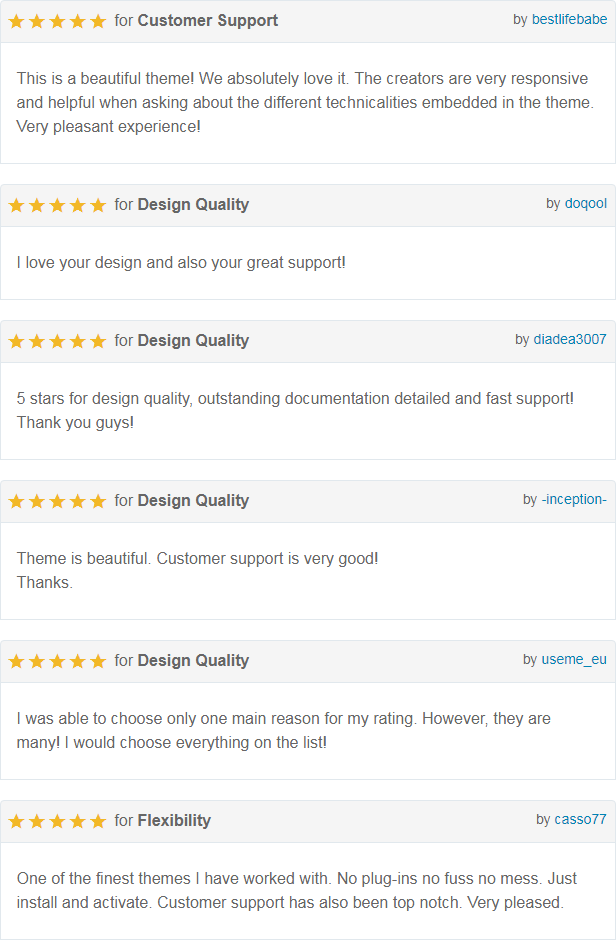The width and height of the screenshot is (616, 940).
Task: Click second star on Flexibility review
Action: pyautogui.click(x=37, y=822)
